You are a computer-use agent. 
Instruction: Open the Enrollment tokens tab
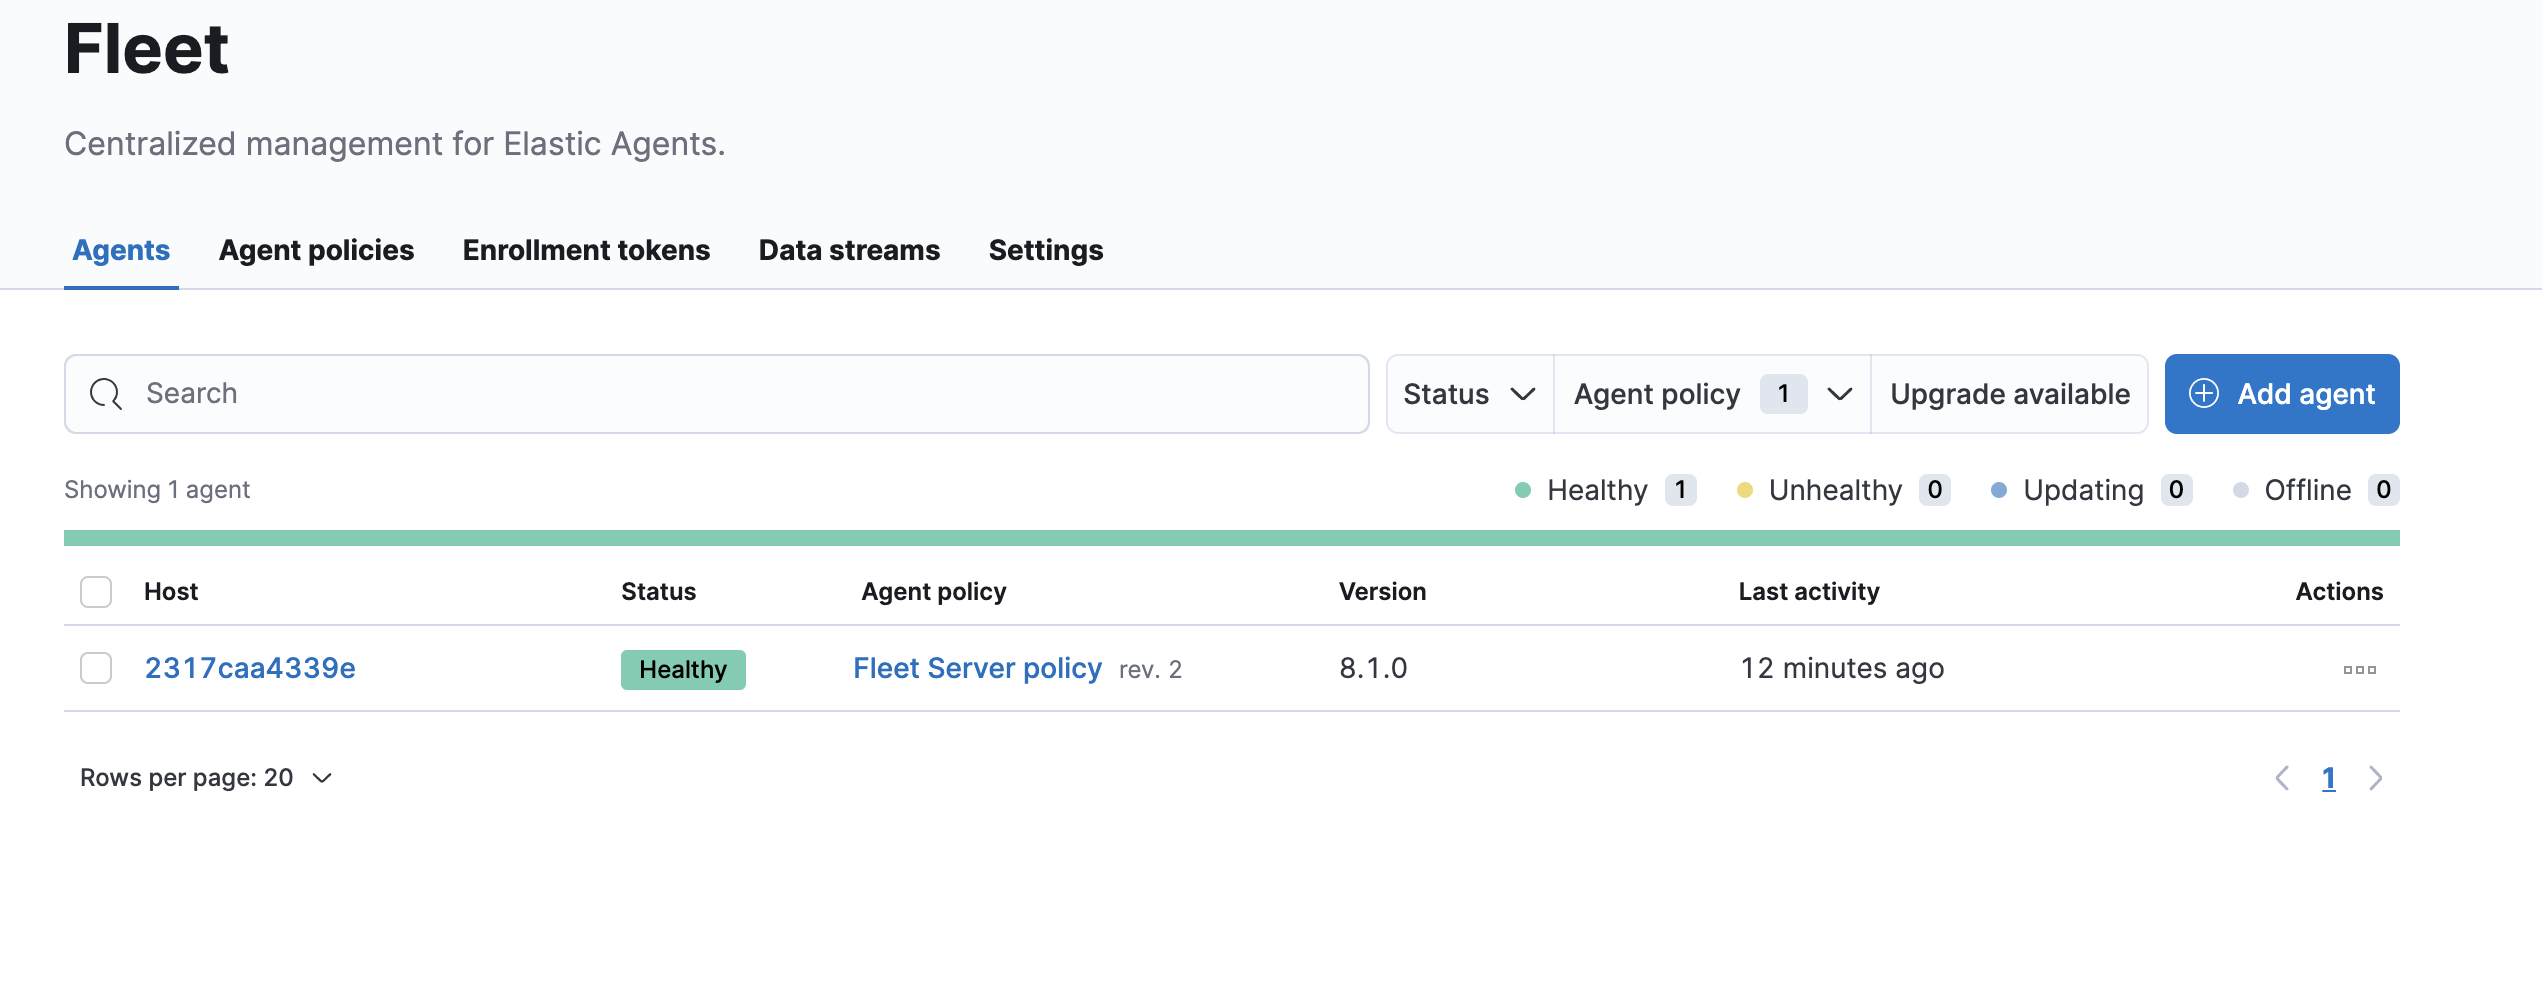586,250
